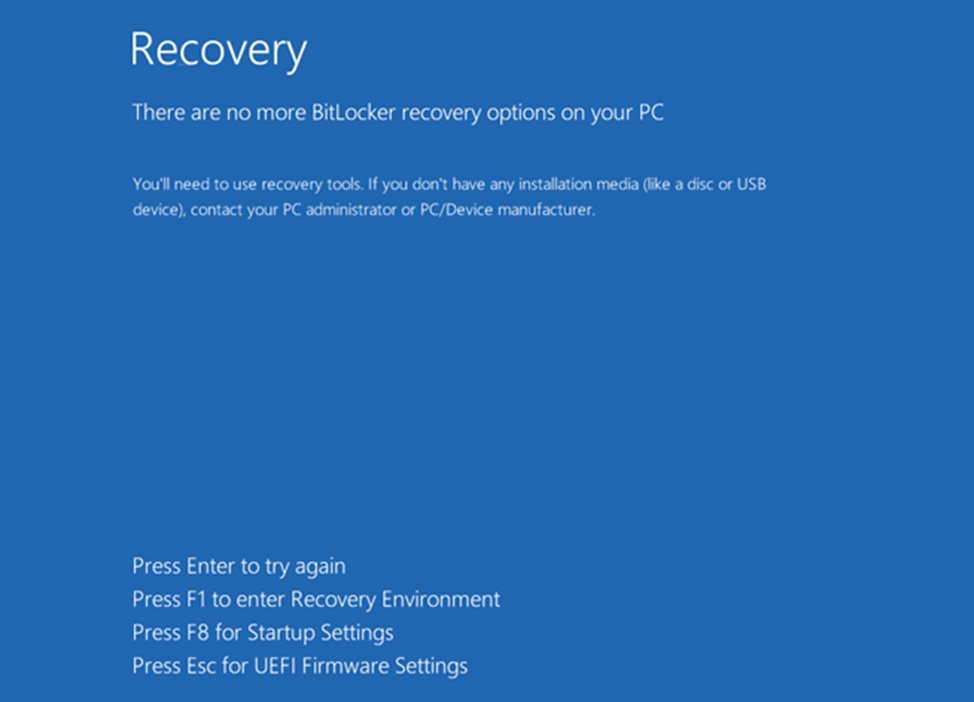Click the 'Recovery Environment' words
974x702 pixels.
click(x=395, y=599)
